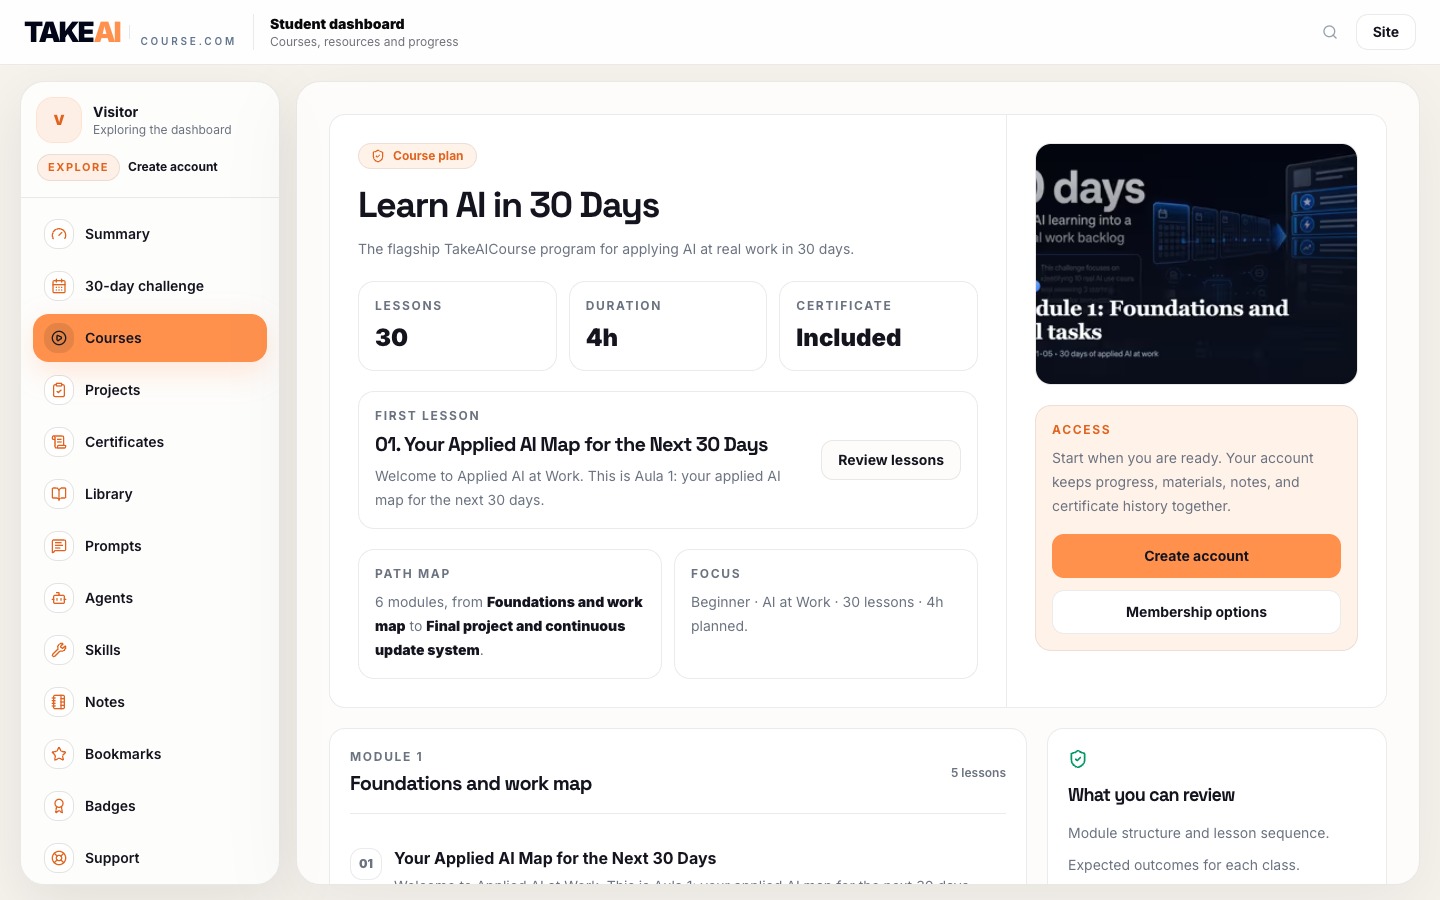Open the Library book icon
Image resolution: width=1440 pixels, height=900 pixels.
(59, 494)
